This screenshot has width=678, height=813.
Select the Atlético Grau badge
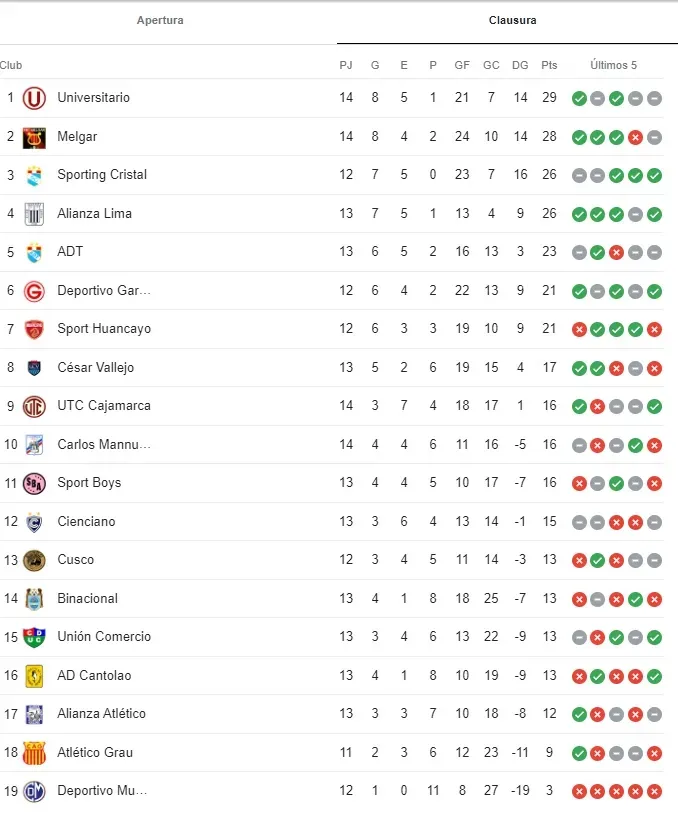point(35,752)
